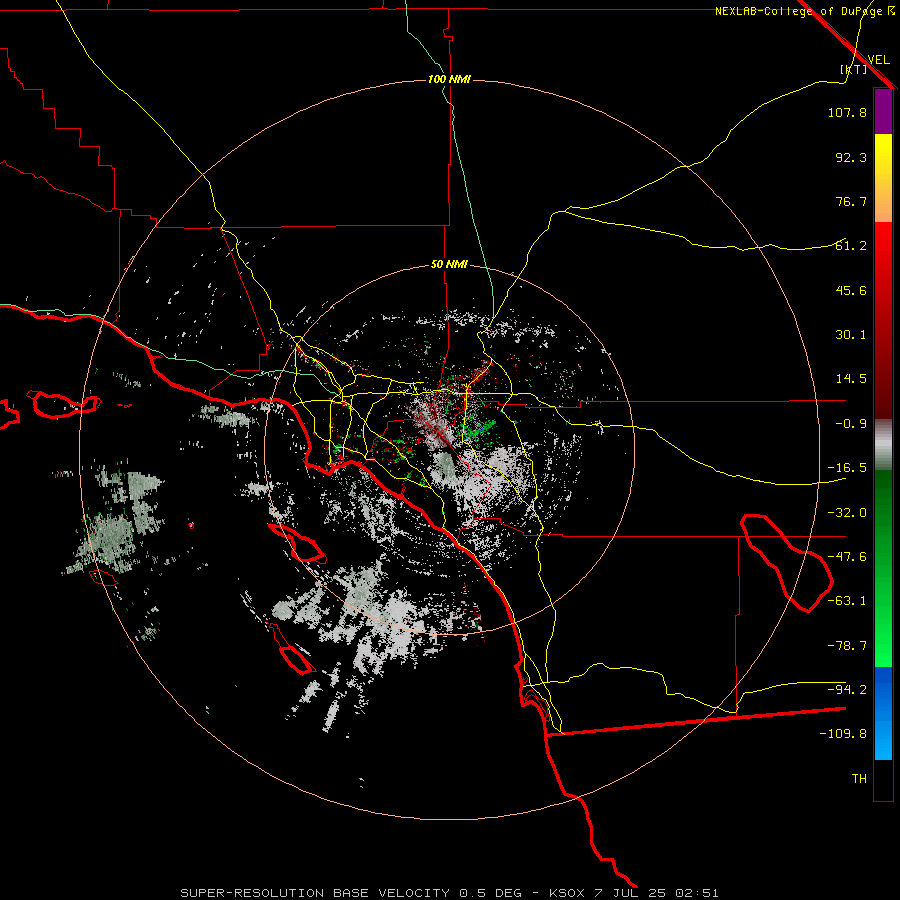Select the -32.0 scale value

point(847,513)
